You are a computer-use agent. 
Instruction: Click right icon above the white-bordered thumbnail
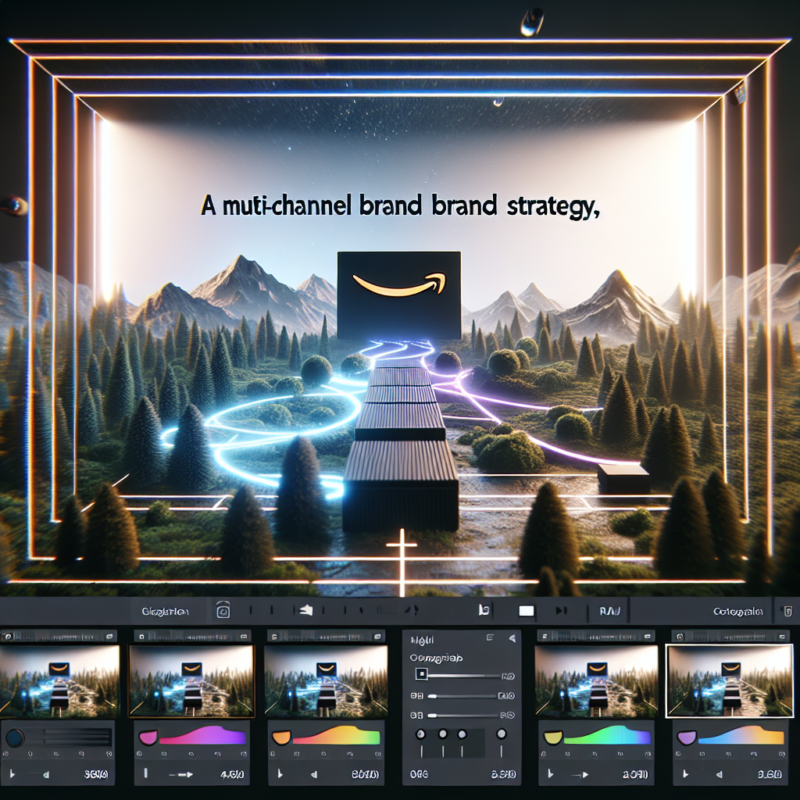point(782,637)
